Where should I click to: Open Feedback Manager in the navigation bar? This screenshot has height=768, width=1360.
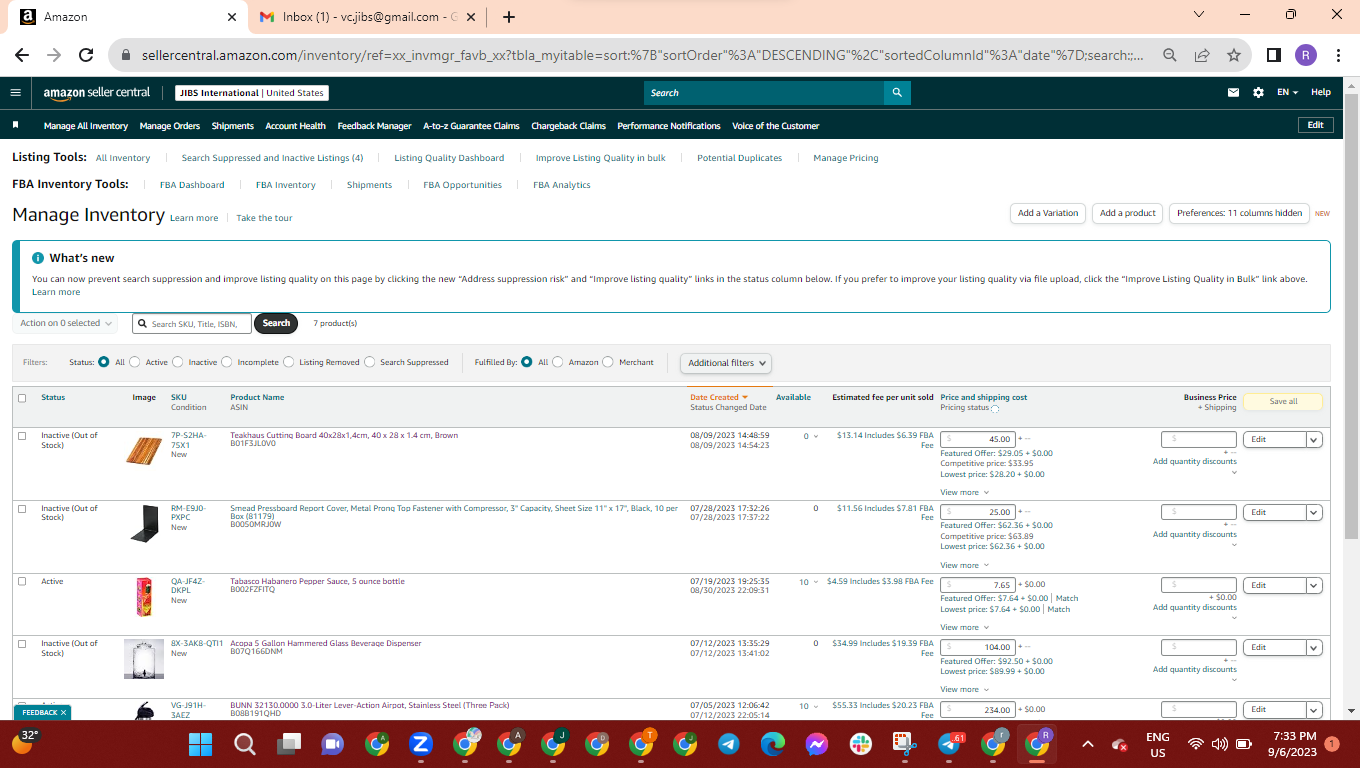[x=374, y=126]
